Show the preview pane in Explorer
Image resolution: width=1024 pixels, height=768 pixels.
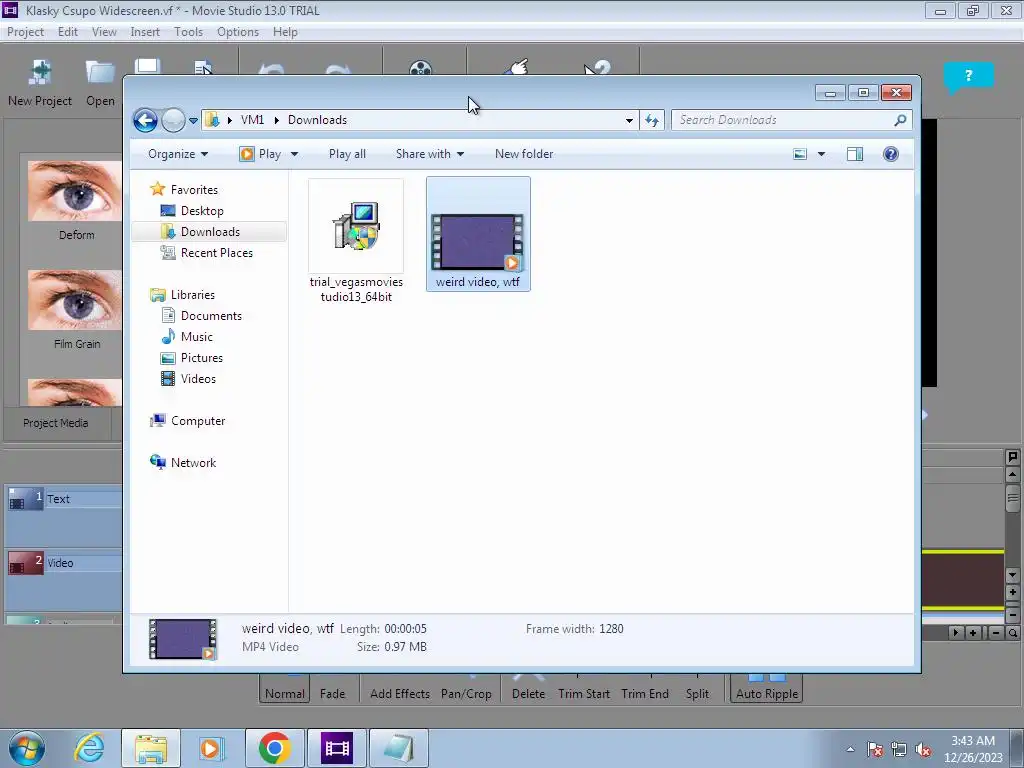point(854,154)
